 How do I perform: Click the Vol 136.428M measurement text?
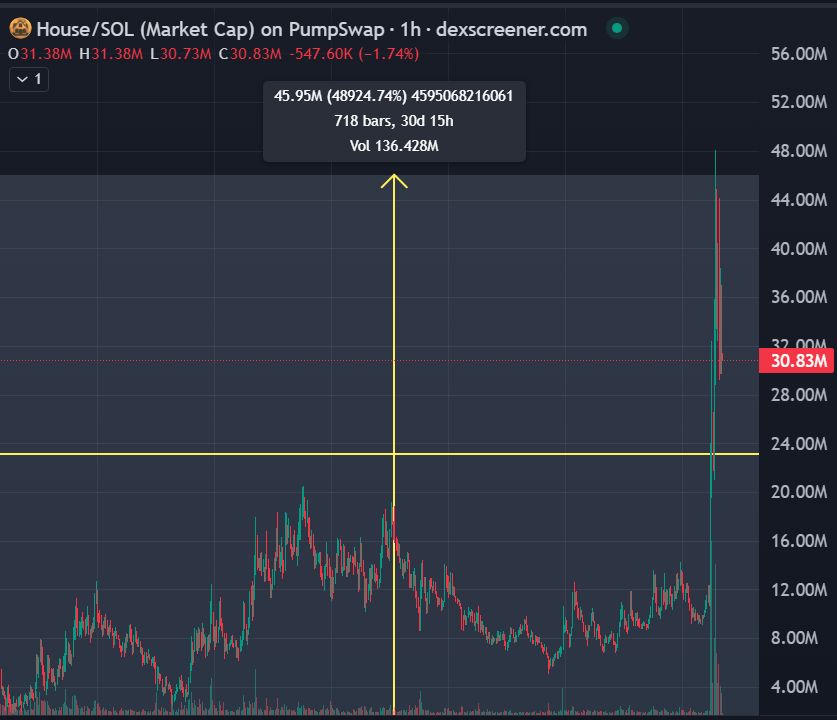click(x=394, y=146)
